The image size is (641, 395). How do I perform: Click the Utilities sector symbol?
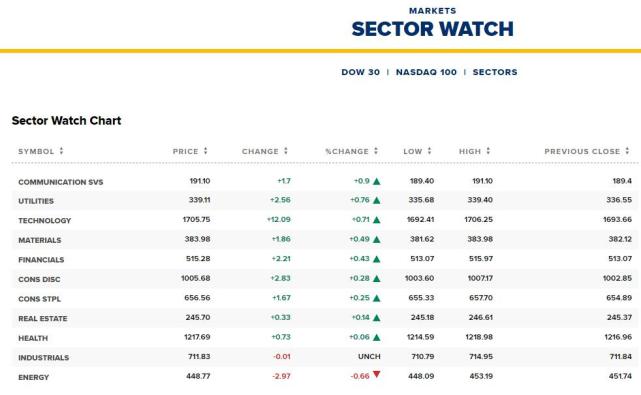pos(36,201)
